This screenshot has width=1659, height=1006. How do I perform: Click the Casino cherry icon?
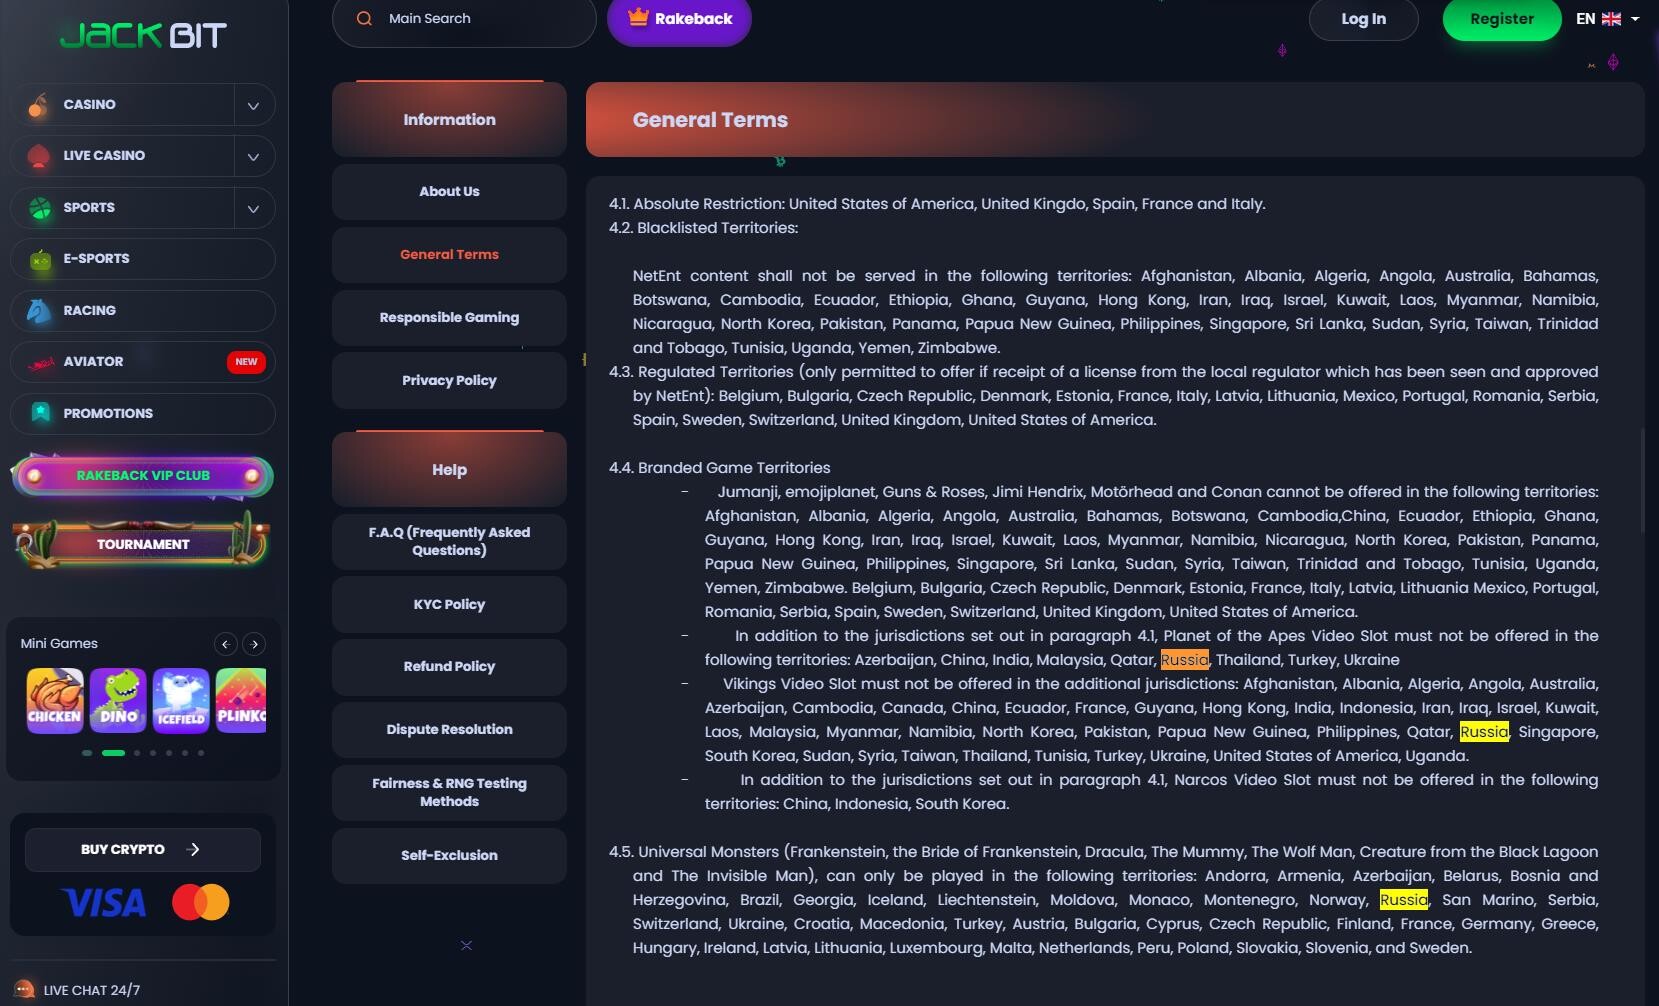click(x=38, y=104)
